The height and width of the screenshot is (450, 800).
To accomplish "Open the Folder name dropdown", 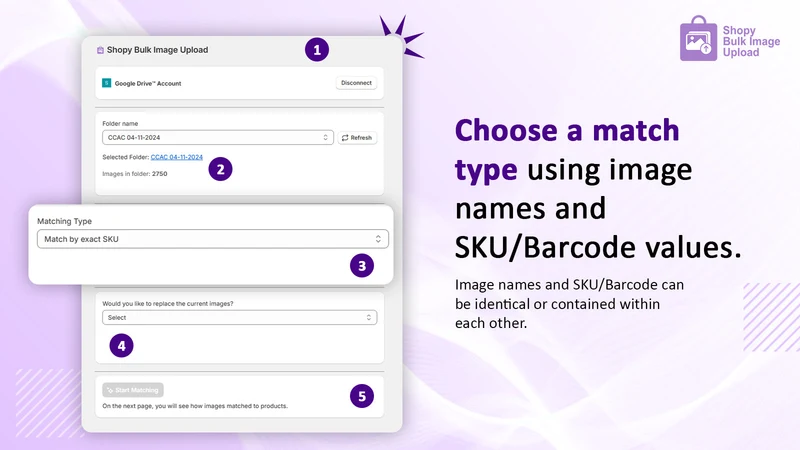I will tap(218, 138).
